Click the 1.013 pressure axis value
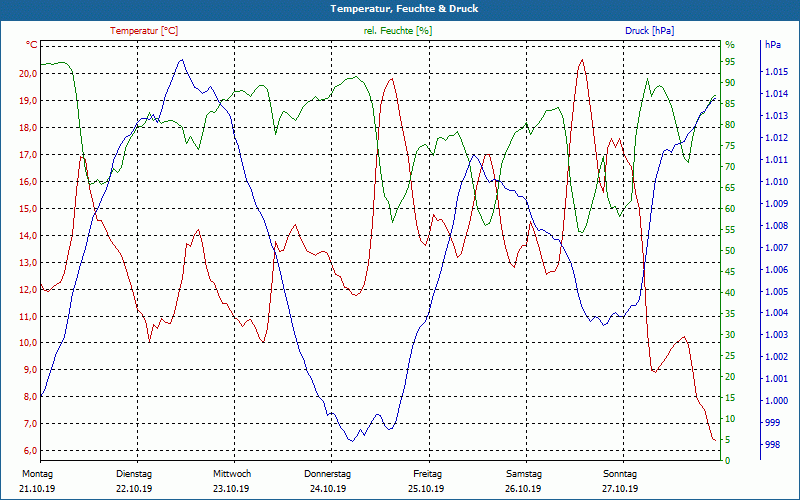Image resolution: width=800 pixels, height=500 pixels. [777, 116]
